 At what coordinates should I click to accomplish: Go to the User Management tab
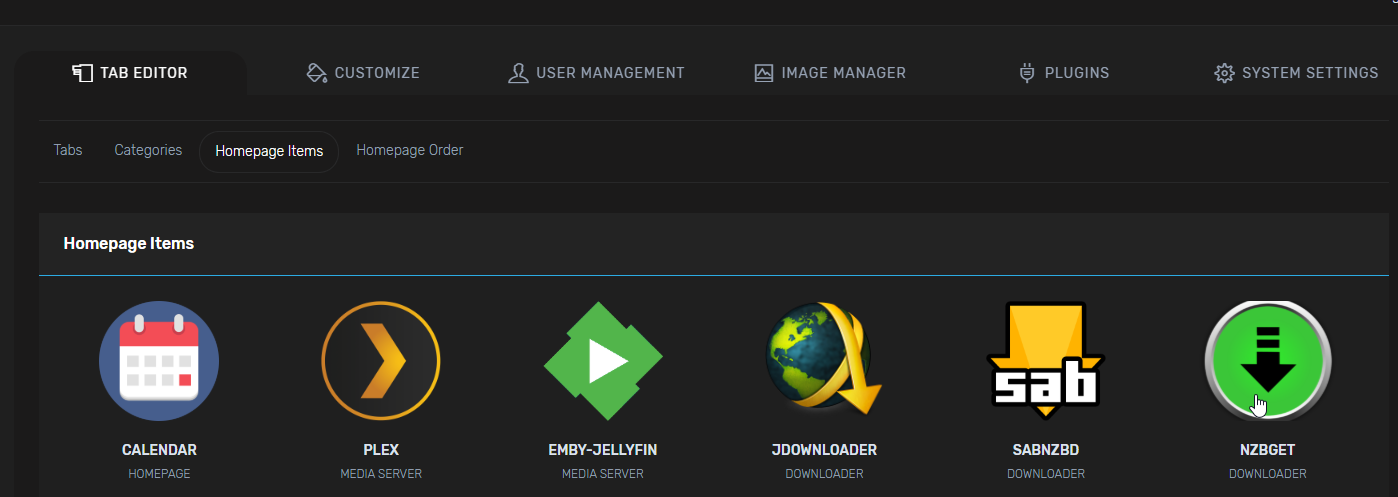tap(596, 73)
